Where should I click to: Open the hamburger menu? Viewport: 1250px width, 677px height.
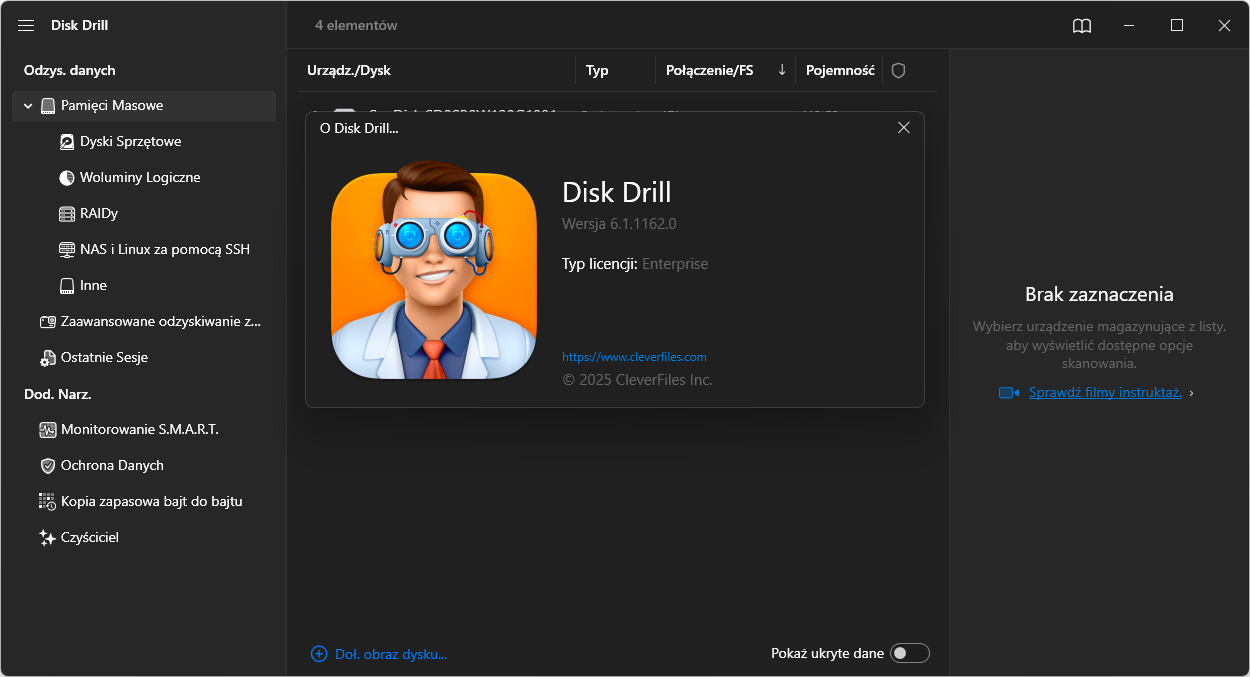click(26, 25)
